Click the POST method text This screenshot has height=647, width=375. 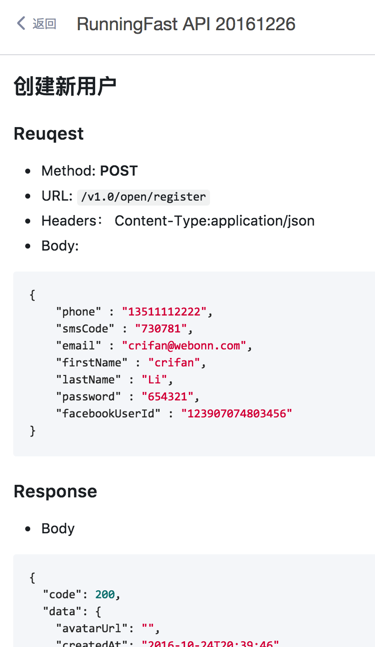pyautogui.click(x=119, y=171)
